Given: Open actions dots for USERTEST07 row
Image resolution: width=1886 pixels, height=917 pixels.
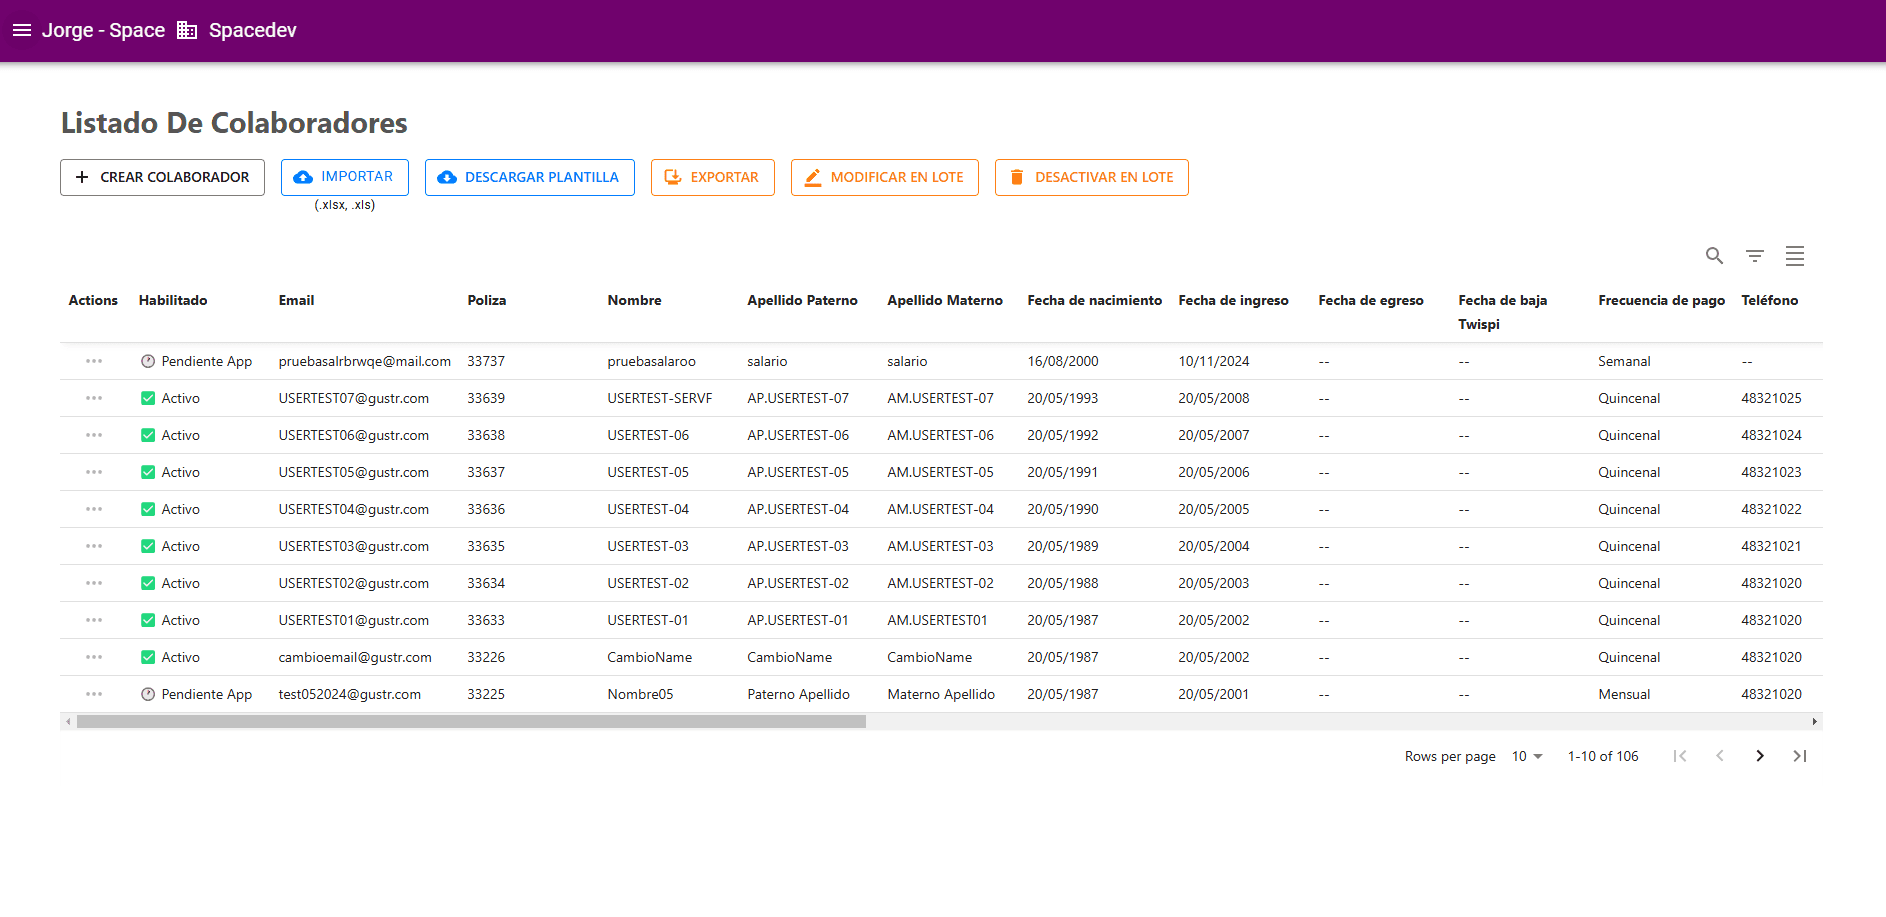Looking at the screenshot, I should (94, 398).
